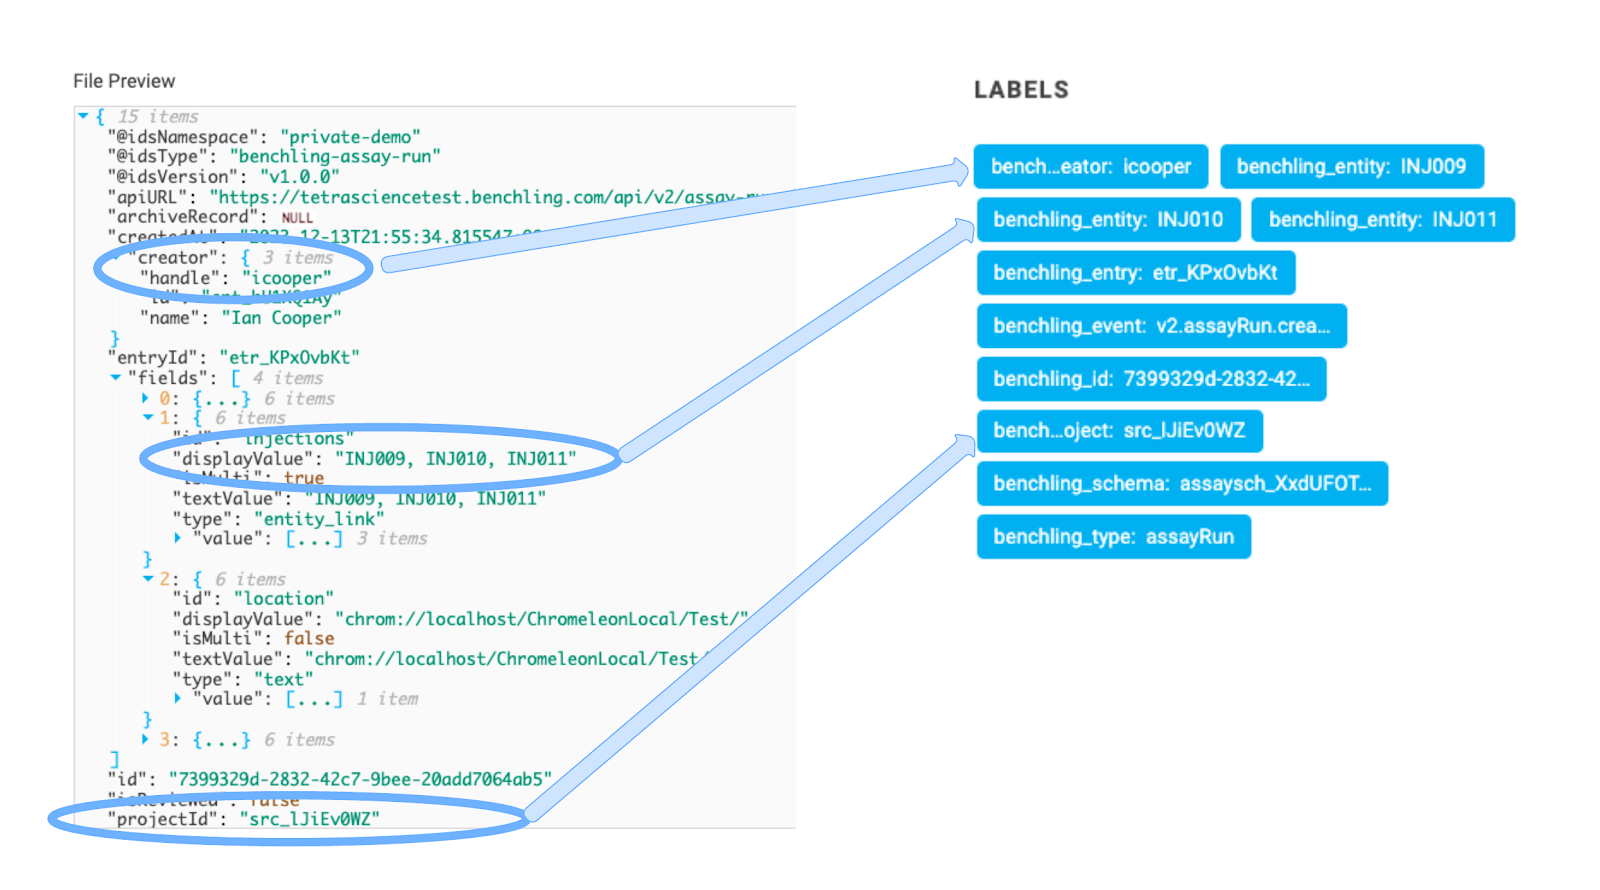
Task: Select the benchling_entity: INJ009 label
Action: 1352,167
